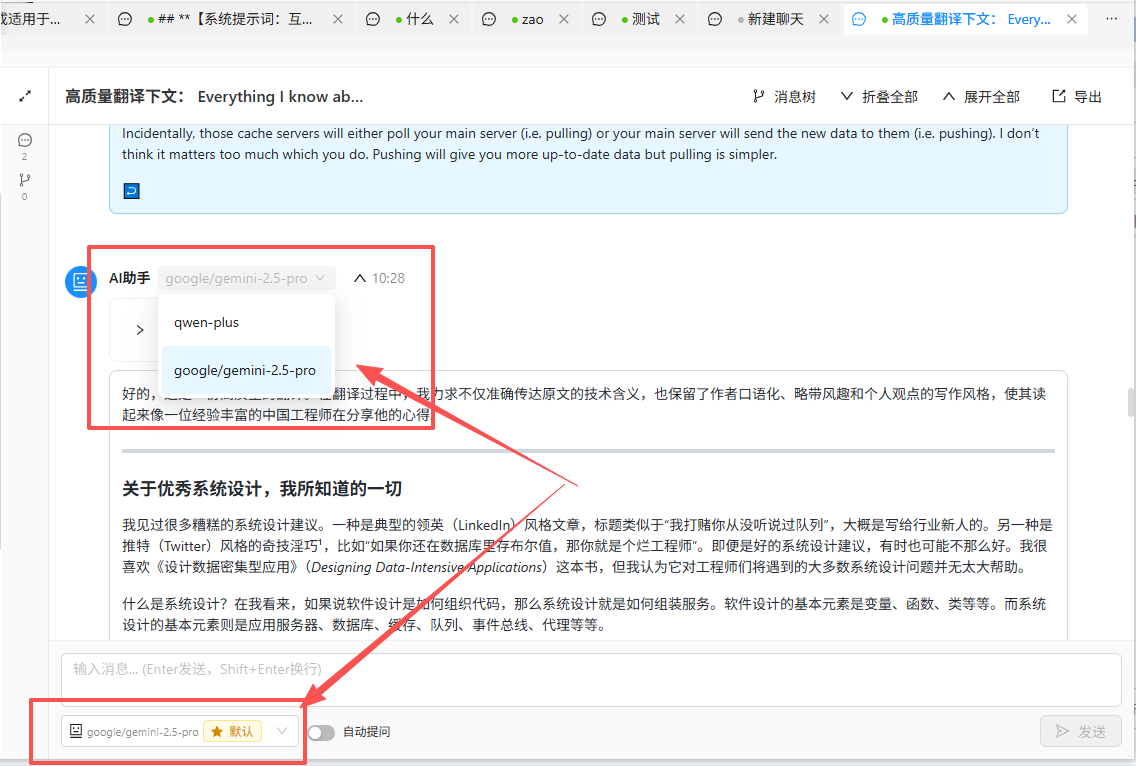Viewport: 1136px width, 766px height.
Task: Click the message count icon in sidebar
Action: coord(25,141)
